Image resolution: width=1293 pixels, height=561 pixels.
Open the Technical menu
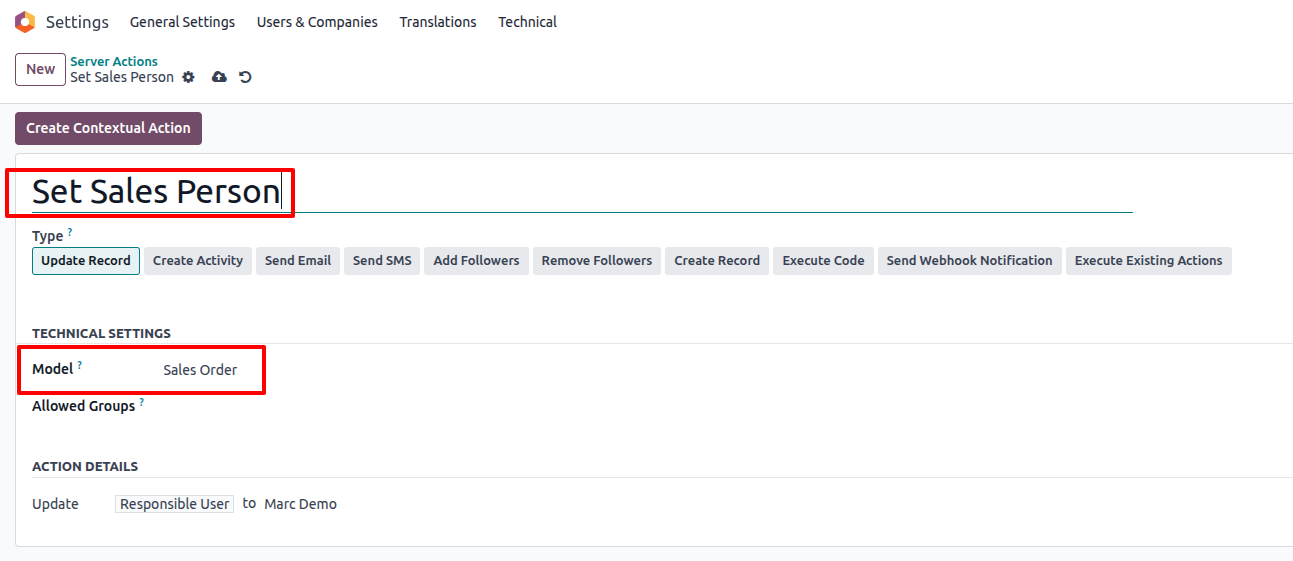pos(527,22)
